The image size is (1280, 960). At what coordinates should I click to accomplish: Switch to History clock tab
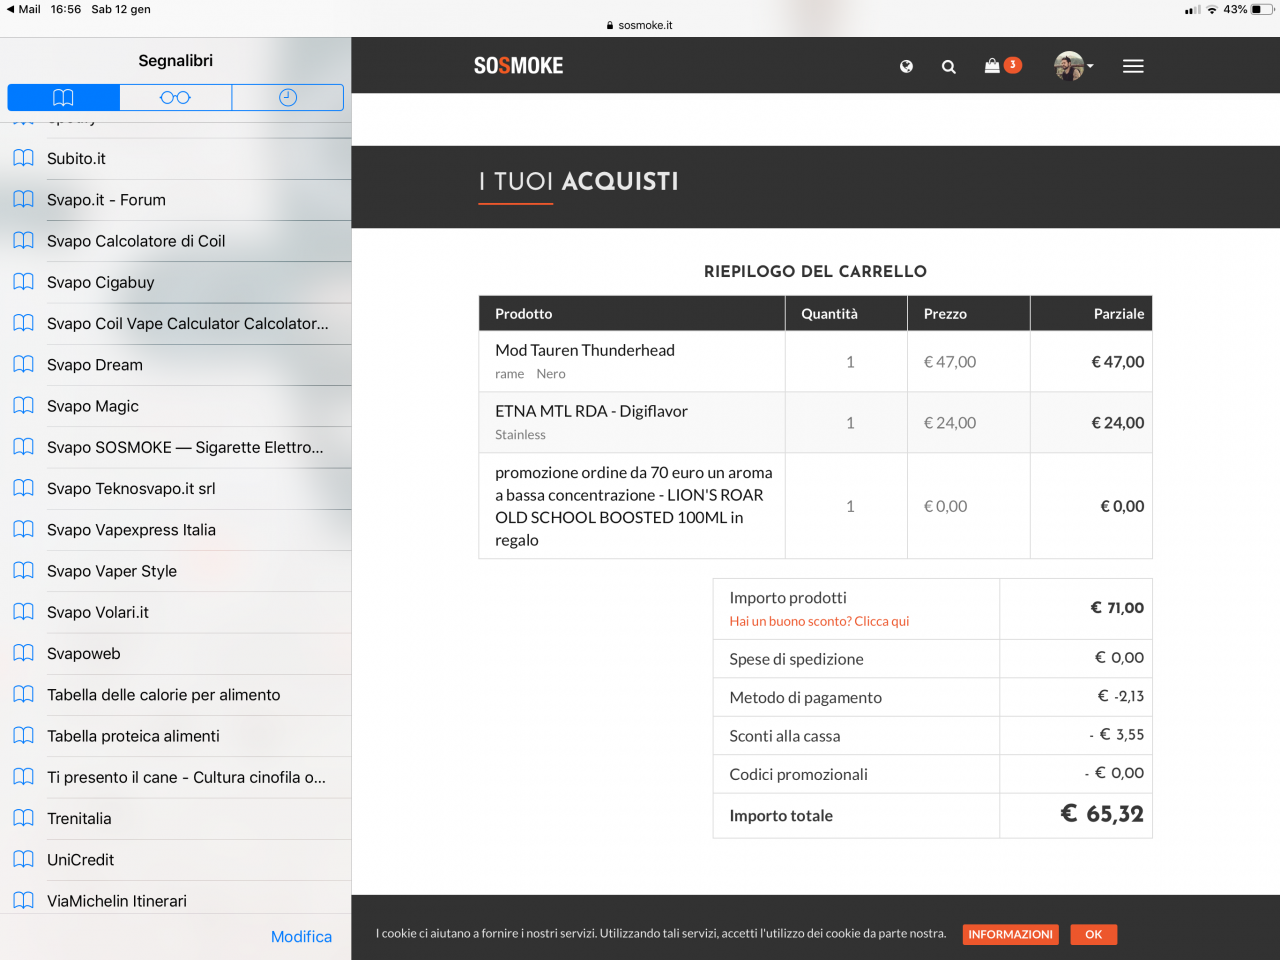[x=288, y=97]
